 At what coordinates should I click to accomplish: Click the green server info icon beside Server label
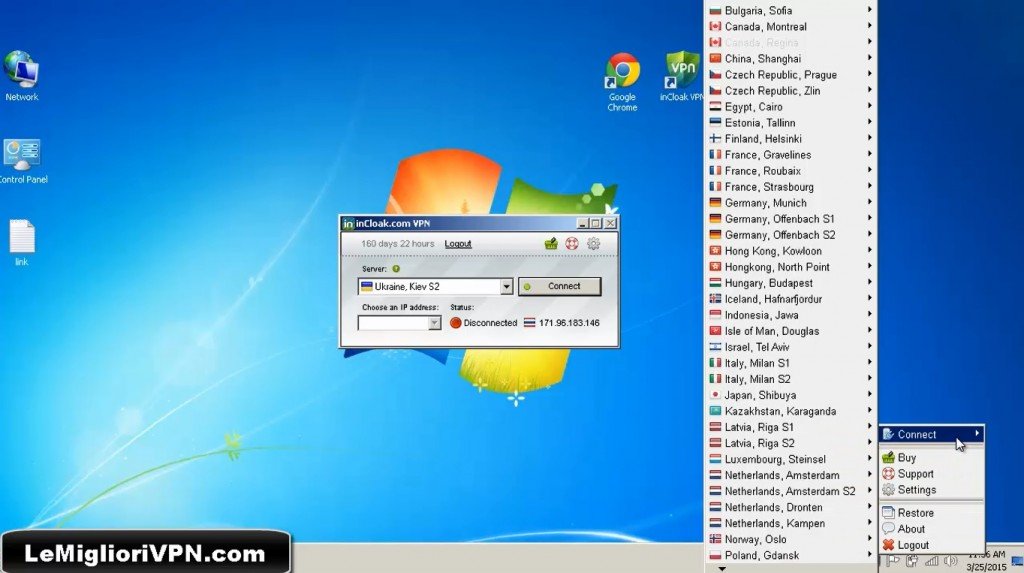[x=396, y=269]
